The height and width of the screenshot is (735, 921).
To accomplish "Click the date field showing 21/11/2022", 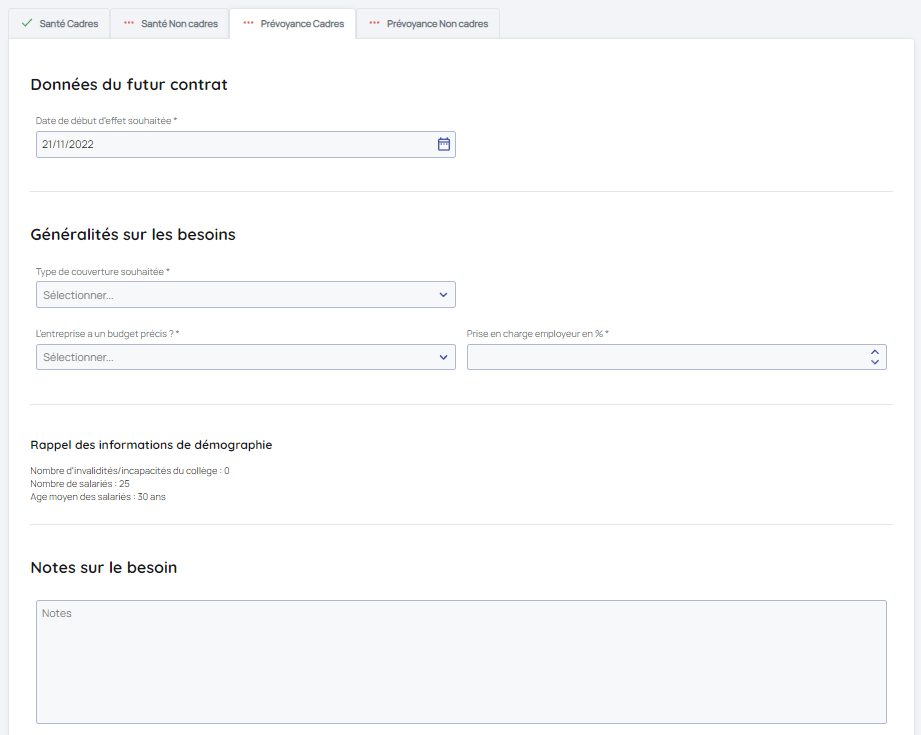I will coord(230,144).
